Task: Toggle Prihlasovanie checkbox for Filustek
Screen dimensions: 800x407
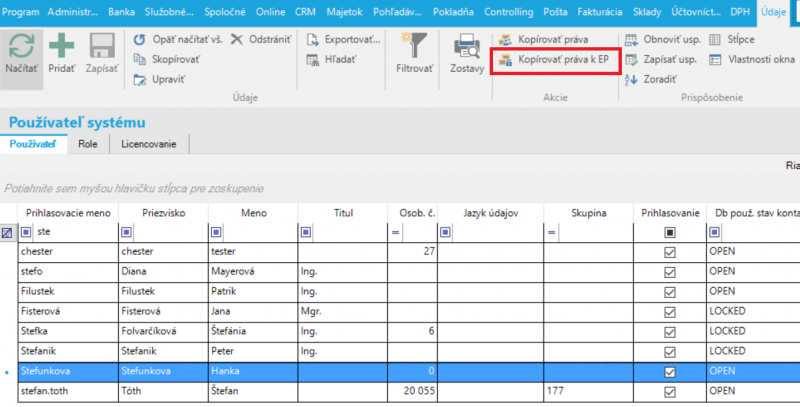Action: [x=670, y=292]
